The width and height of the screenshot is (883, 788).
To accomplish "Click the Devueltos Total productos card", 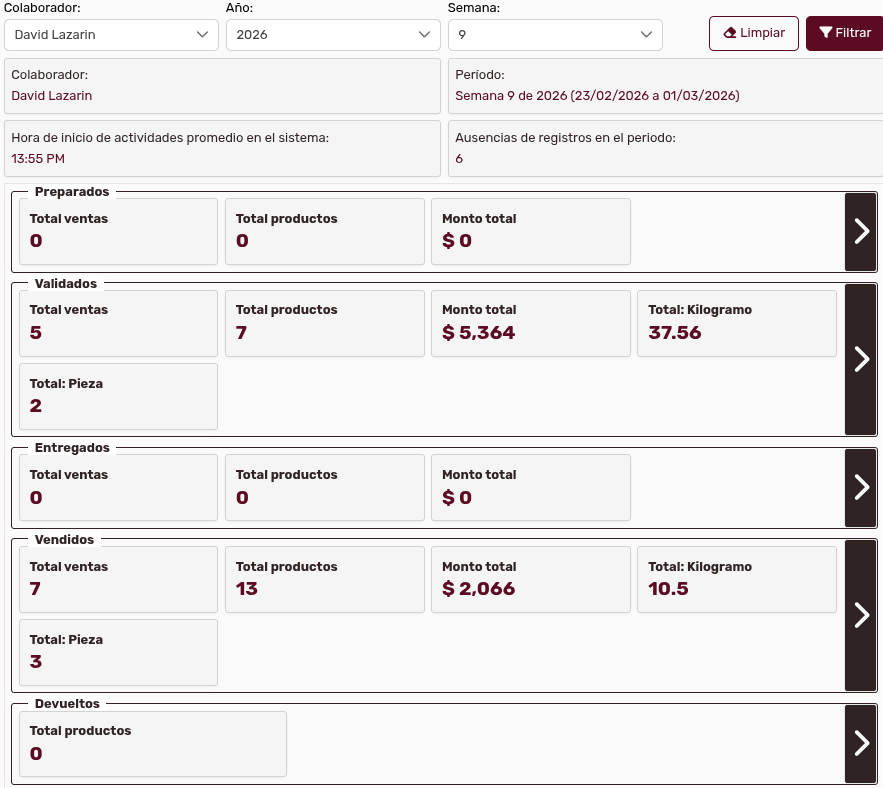I will [x=153, y=743].
